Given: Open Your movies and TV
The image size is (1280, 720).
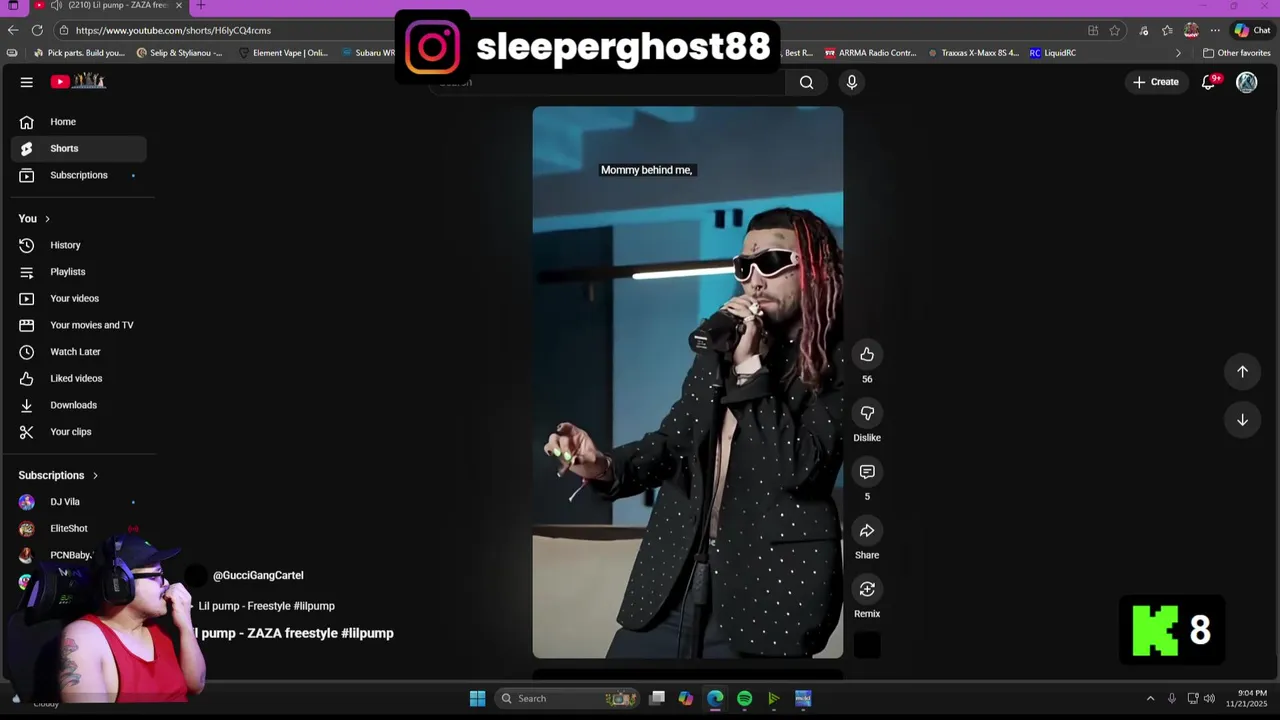Looking at the screenshot, I should (x=79, y=325).
